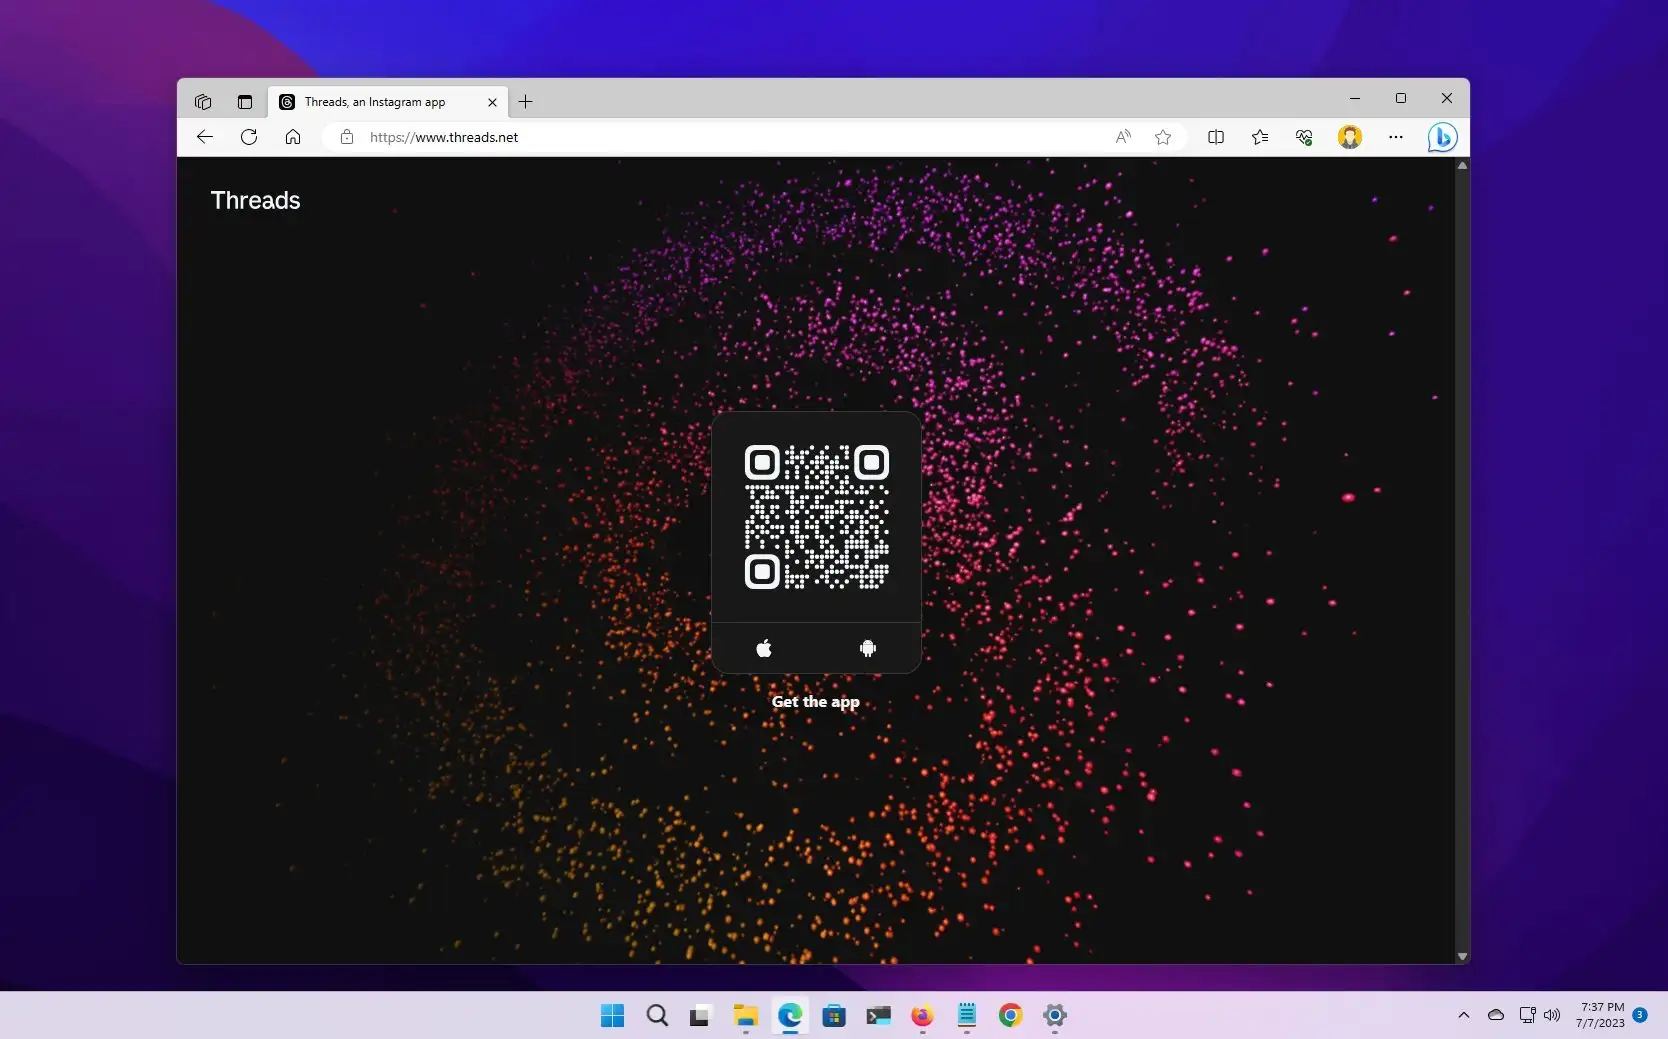Go to the browser home page
Screen dimensions: 1668x1039
pos(293,137)
